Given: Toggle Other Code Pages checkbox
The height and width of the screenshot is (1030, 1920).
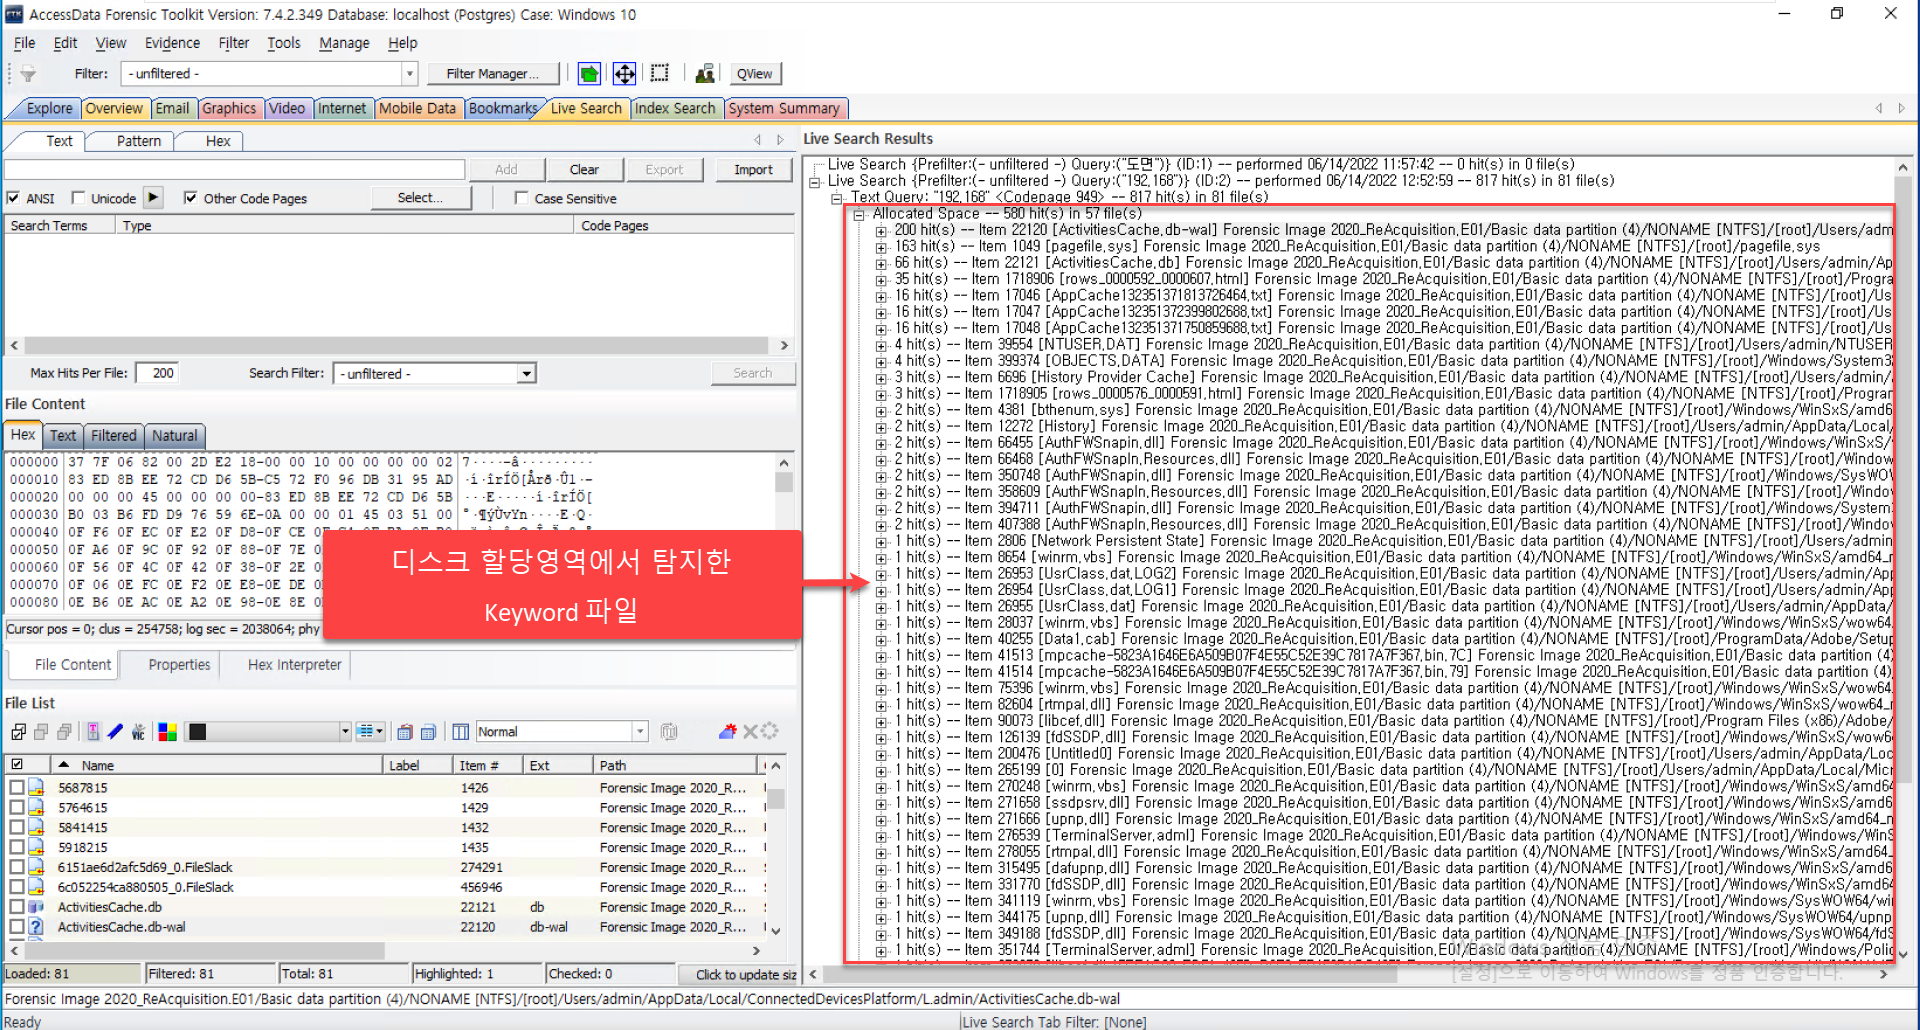Looking at the screenshot, I should point(190,198).
